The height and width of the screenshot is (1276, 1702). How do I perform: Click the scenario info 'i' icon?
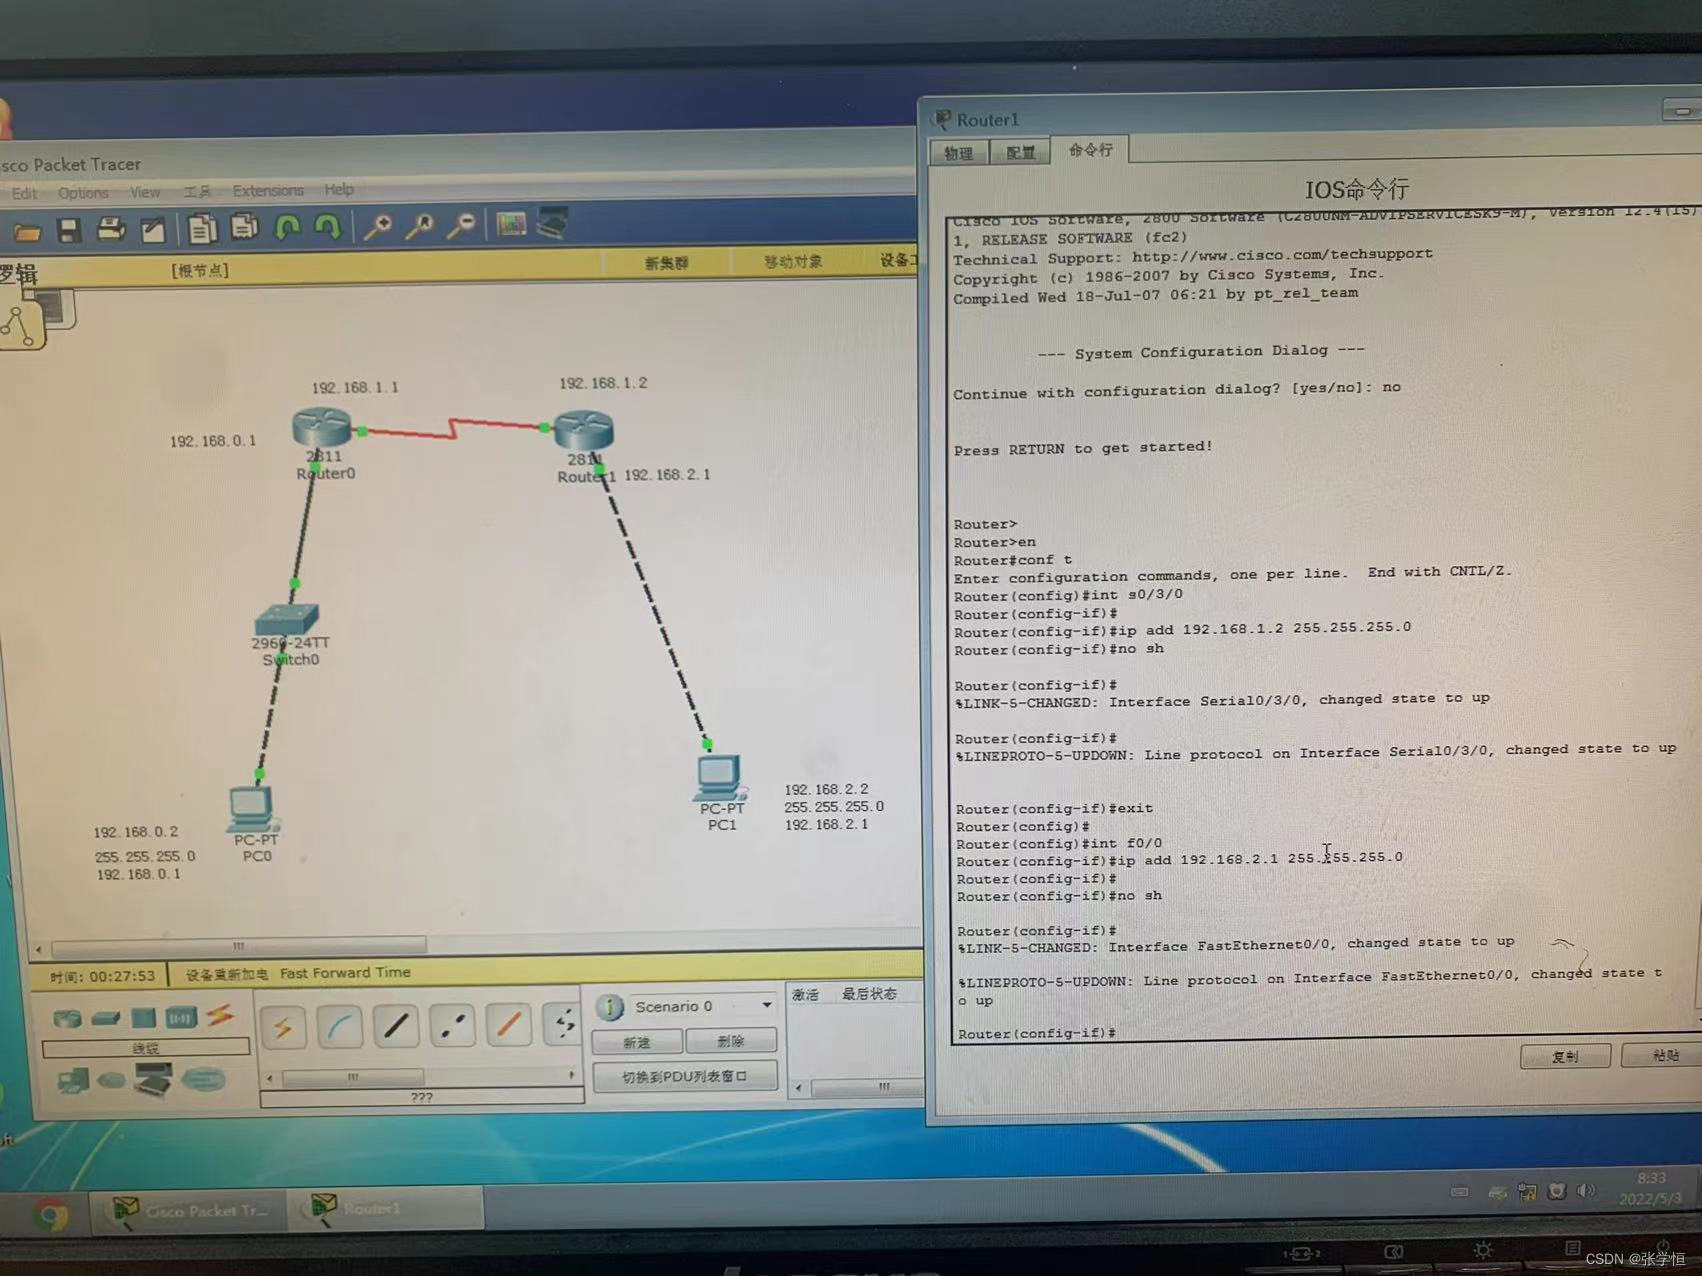point(610,1007)
